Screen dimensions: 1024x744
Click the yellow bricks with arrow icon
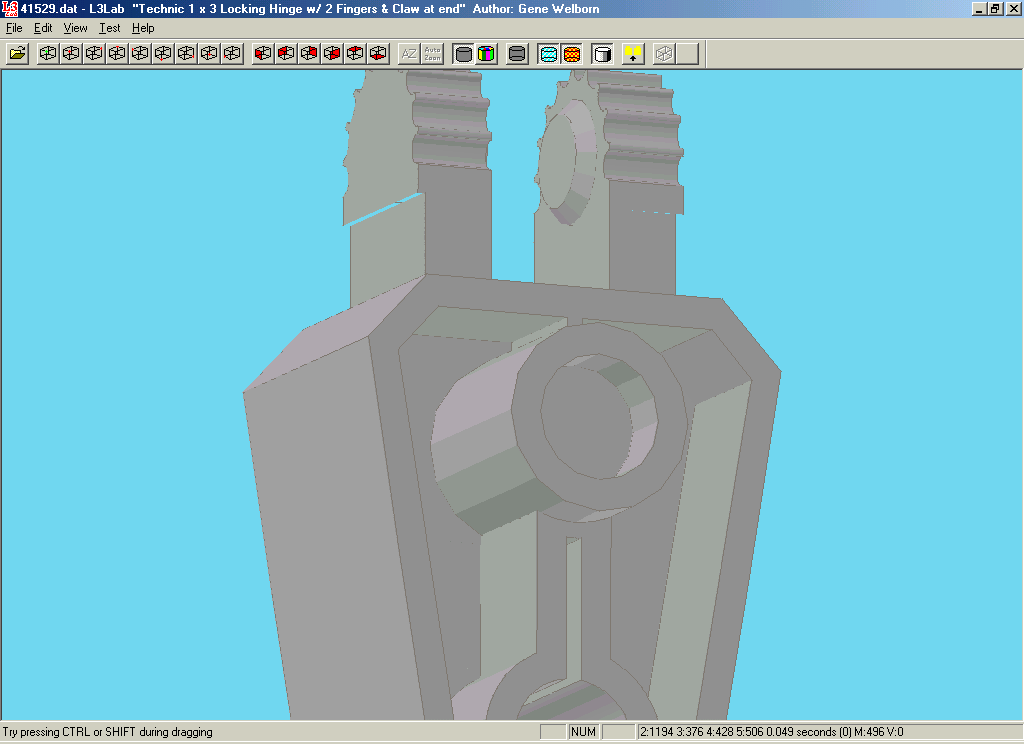[x=633, y=54]
